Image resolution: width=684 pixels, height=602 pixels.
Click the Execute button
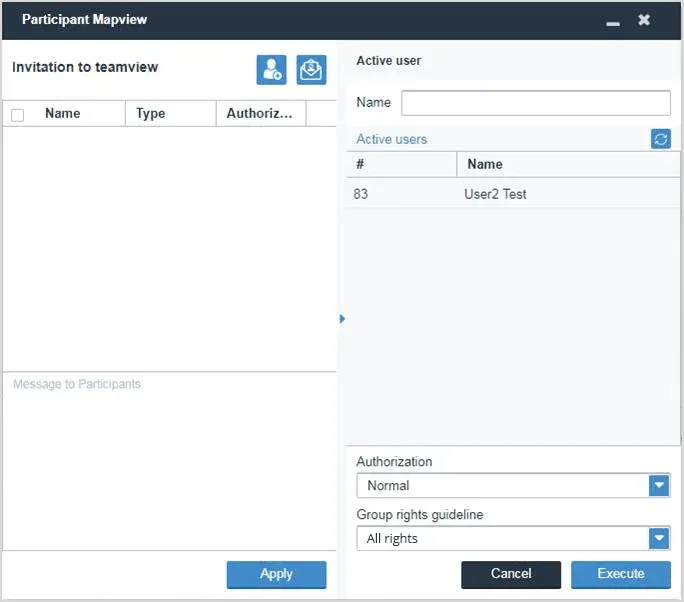tap(621, 575)
